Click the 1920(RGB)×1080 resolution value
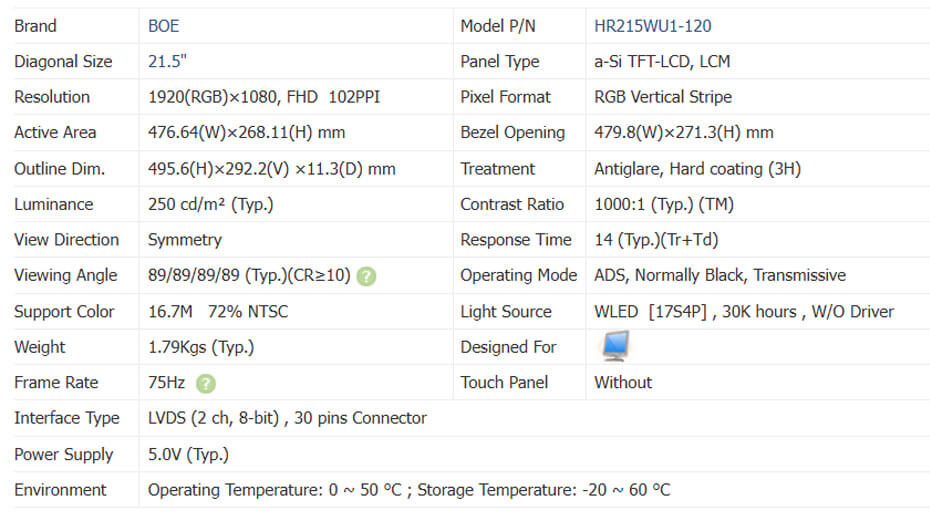This screenshot has width=930, height=521. [264, 97]
